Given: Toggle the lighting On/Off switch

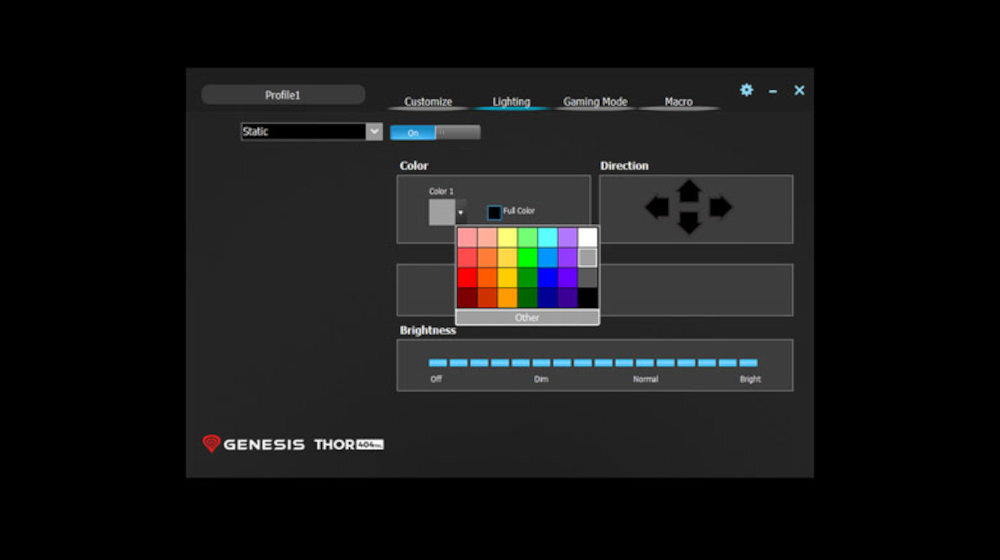Looking at the screenshot, I should [x=435, y=132].
